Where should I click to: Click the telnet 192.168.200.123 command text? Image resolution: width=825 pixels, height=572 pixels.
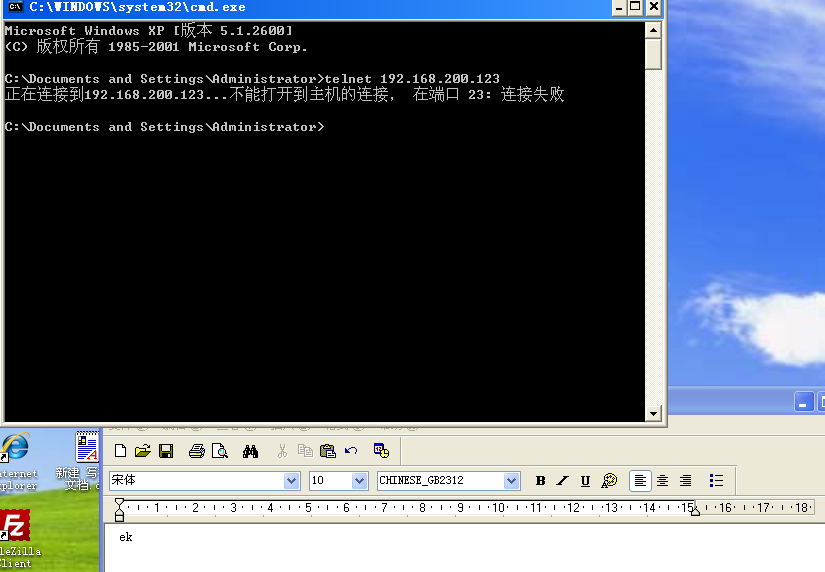tap(412, 79)
